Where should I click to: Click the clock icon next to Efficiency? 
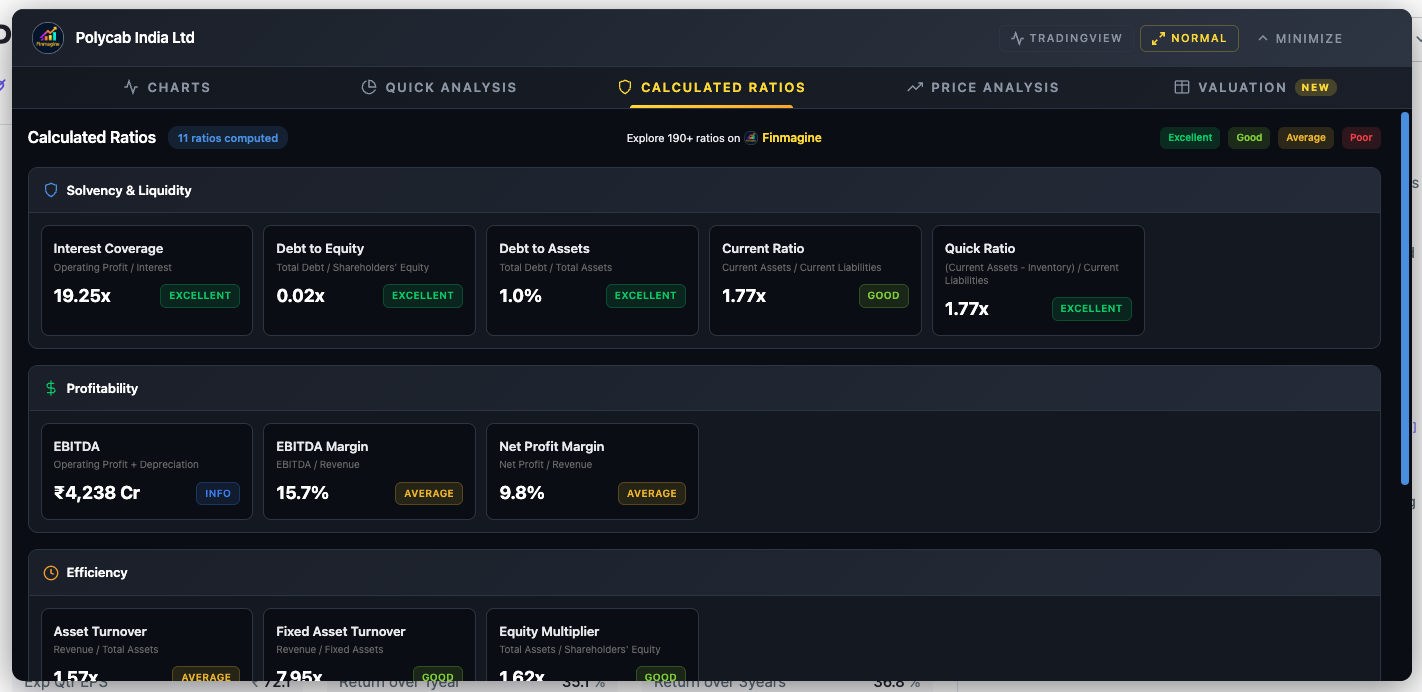(50, 572)
